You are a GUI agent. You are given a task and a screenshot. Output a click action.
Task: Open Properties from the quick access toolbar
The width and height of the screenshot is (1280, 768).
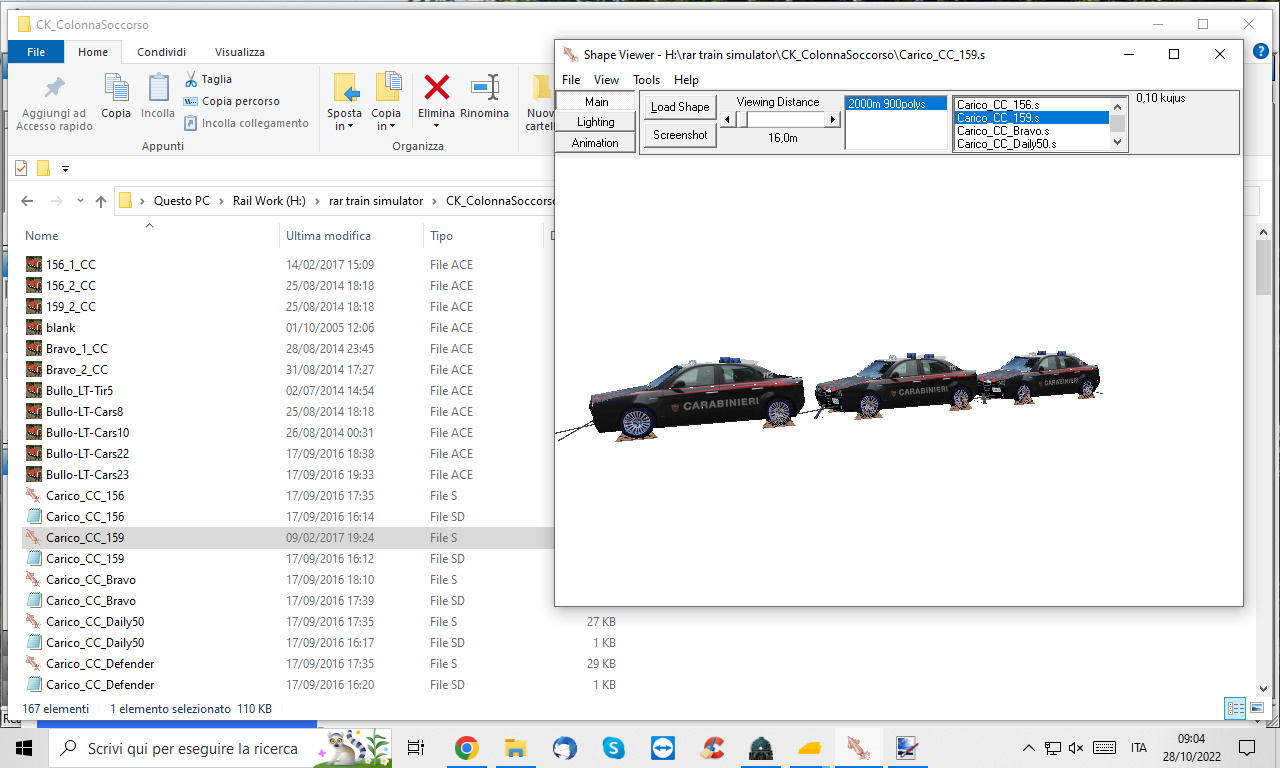(22, 168)
